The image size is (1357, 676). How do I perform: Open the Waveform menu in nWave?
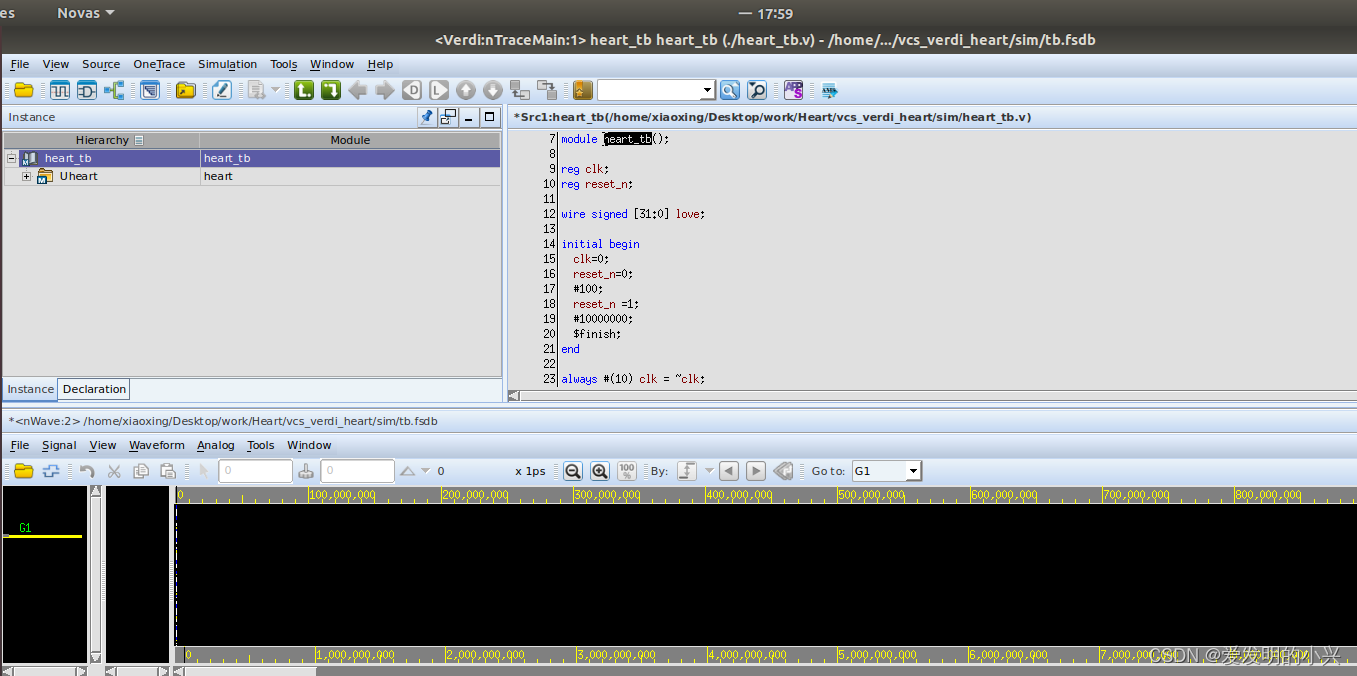click(x=157, y=445)
